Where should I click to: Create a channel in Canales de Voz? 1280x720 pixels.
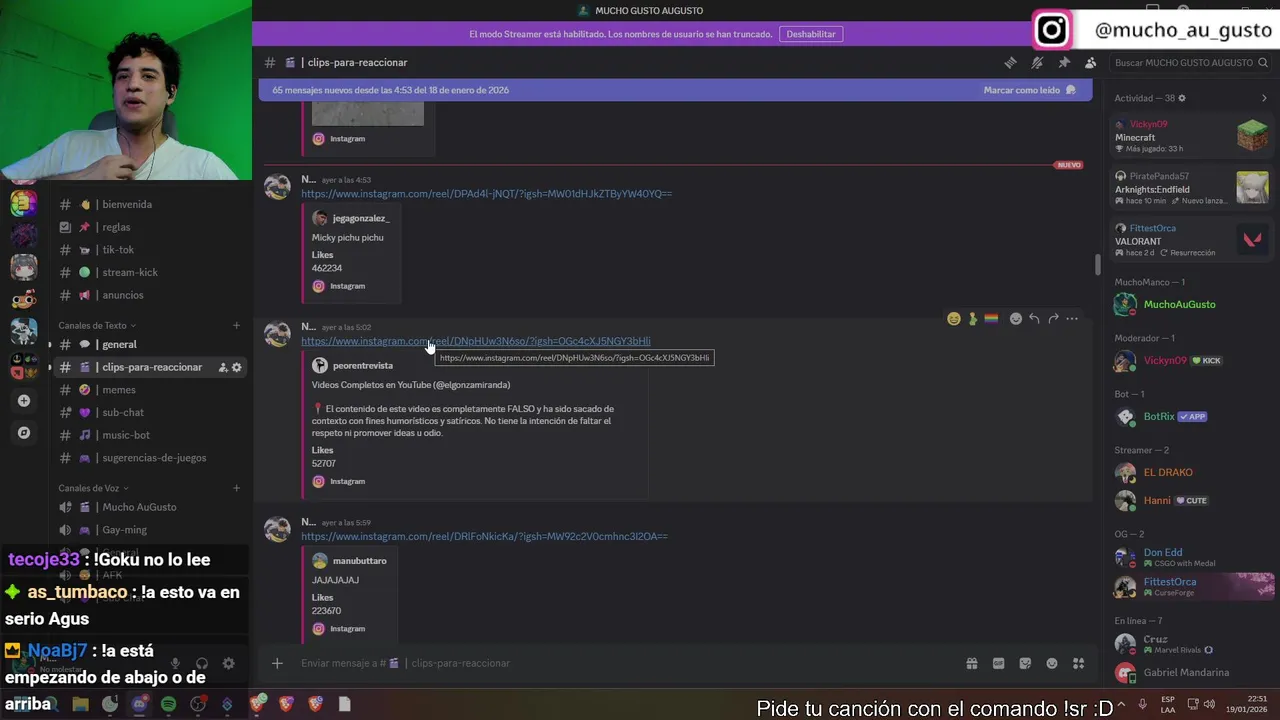coord(237,488)
